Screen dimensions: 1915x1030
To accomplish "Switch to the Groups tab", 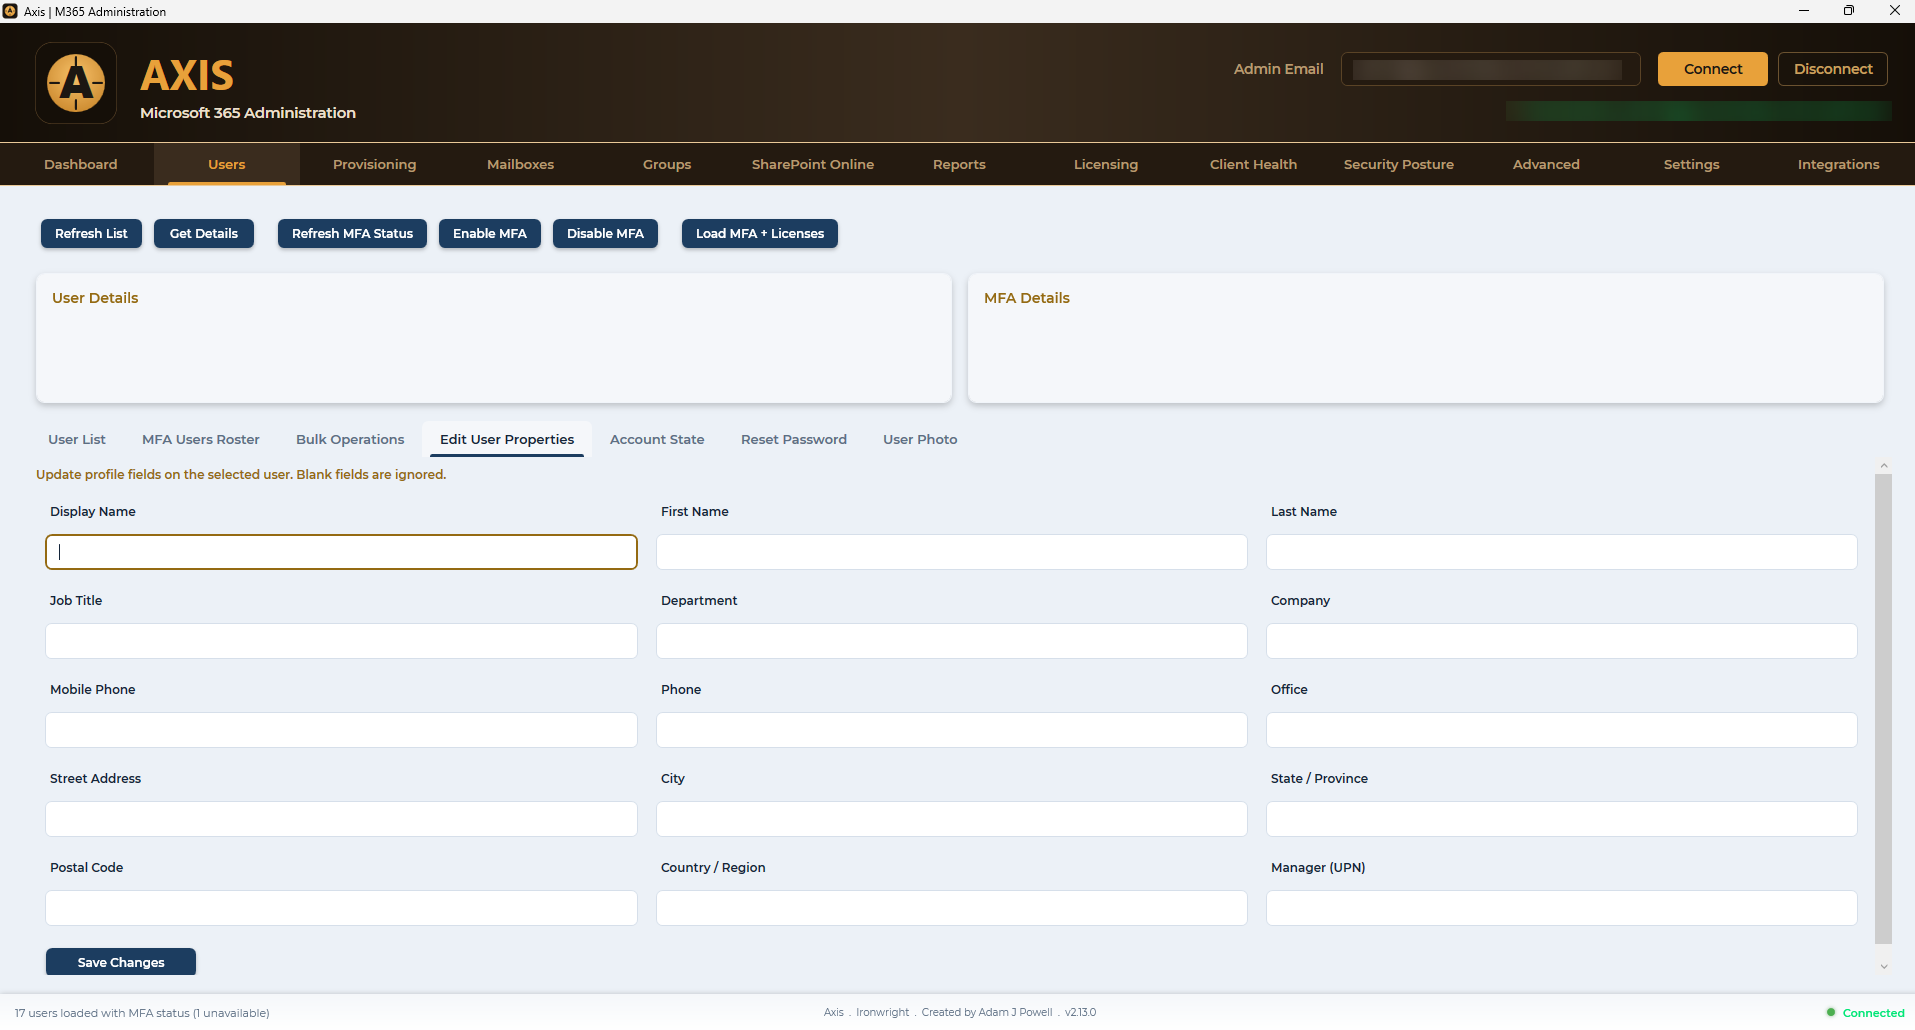I will (x=667, y=164).
